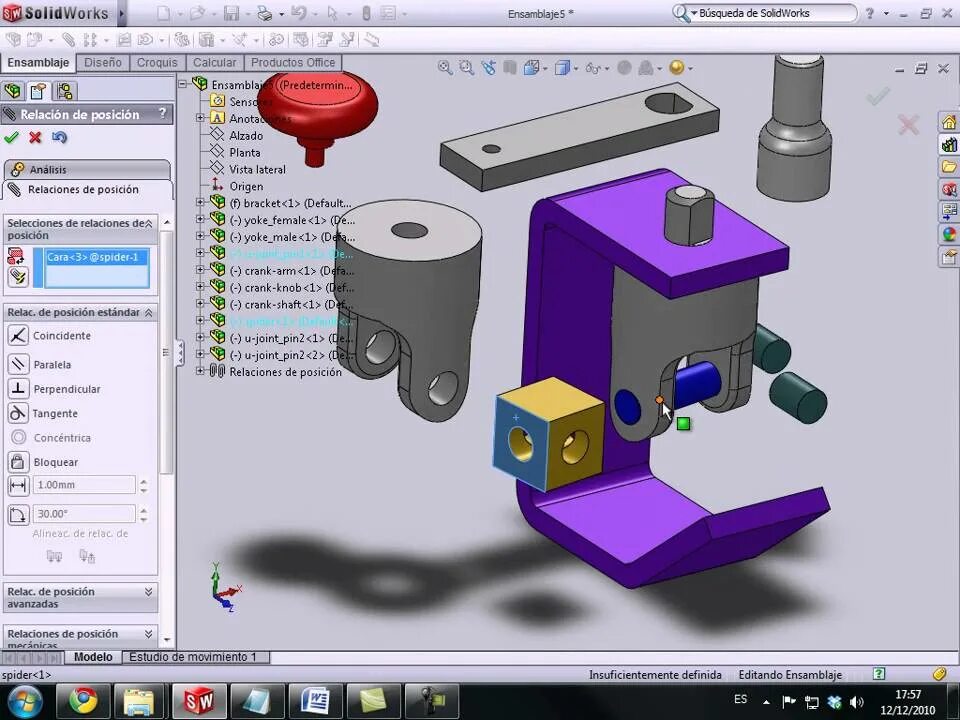Confirm the mate with the green check
This screenshot has height=720, width=960.
pos(12,136)
